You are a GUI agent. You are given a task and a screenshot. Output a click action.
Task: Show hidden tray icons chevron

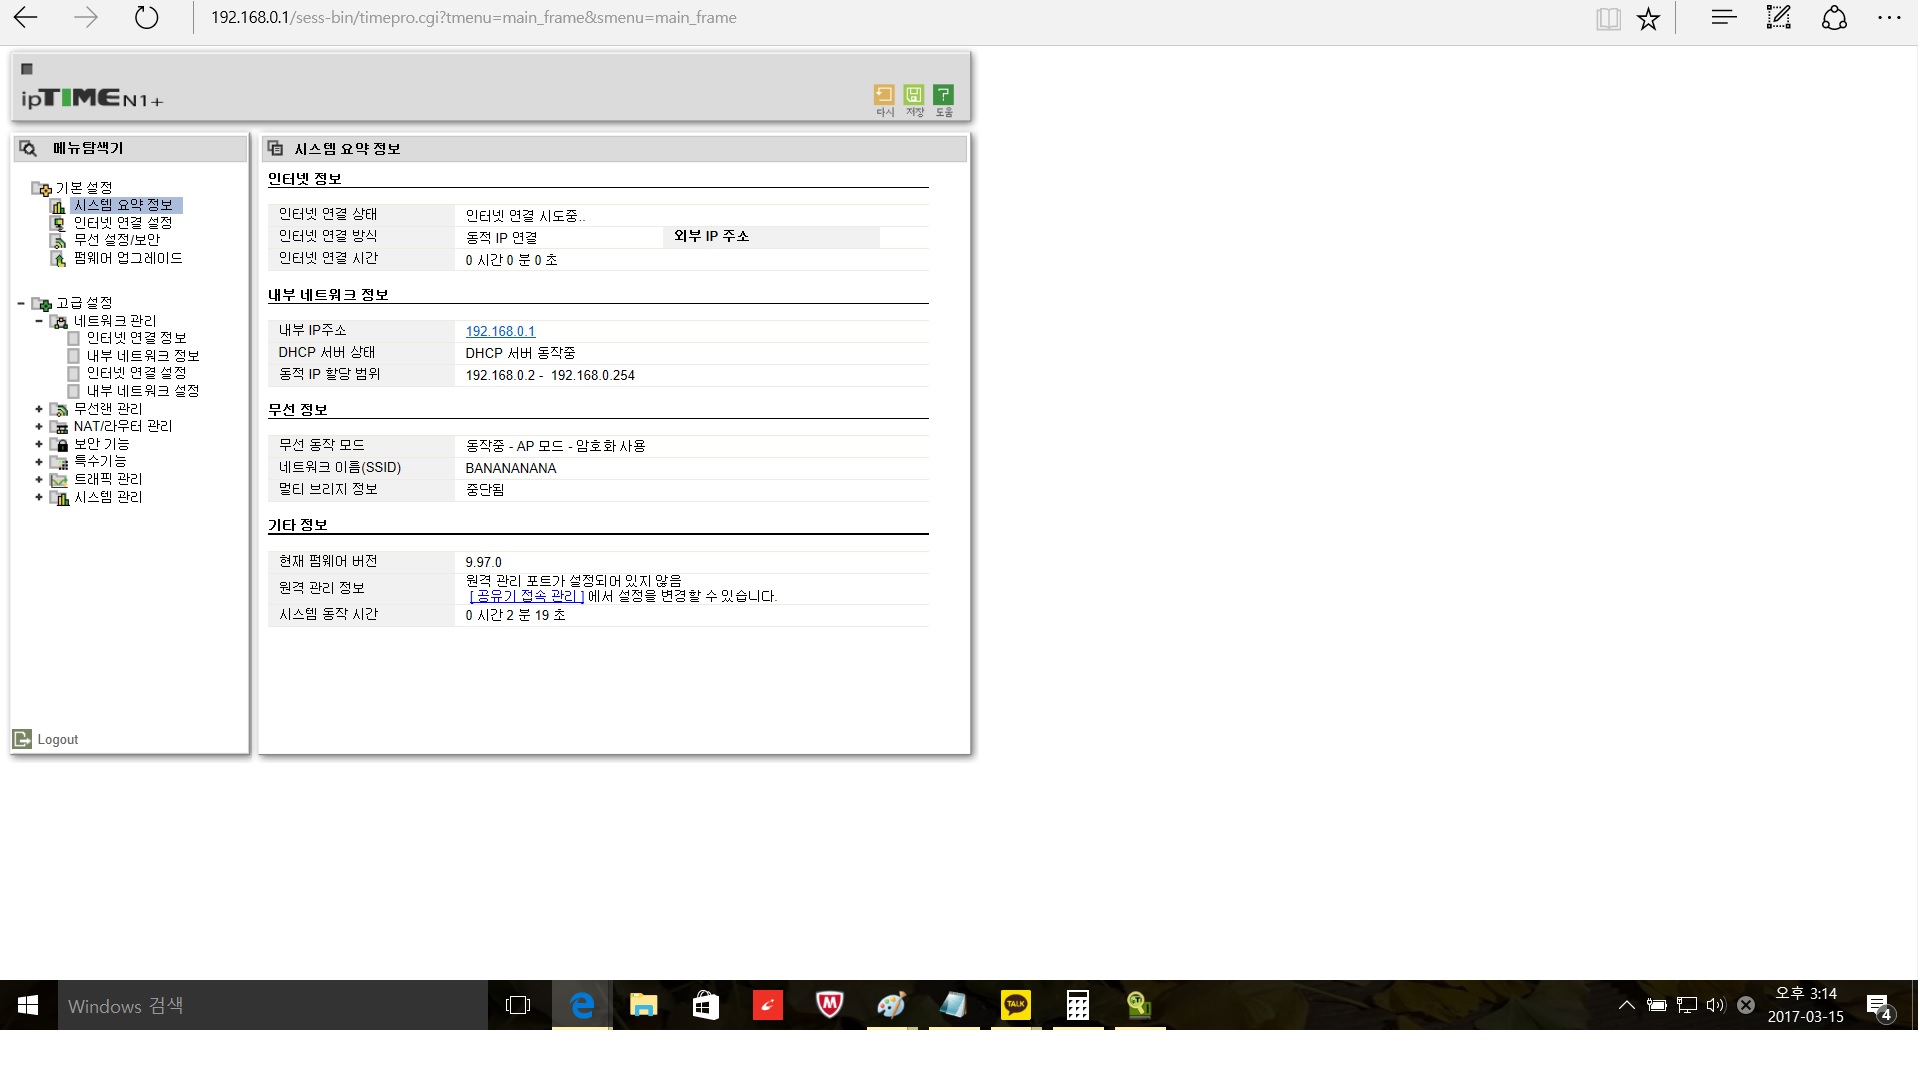pos(1627,1005)
